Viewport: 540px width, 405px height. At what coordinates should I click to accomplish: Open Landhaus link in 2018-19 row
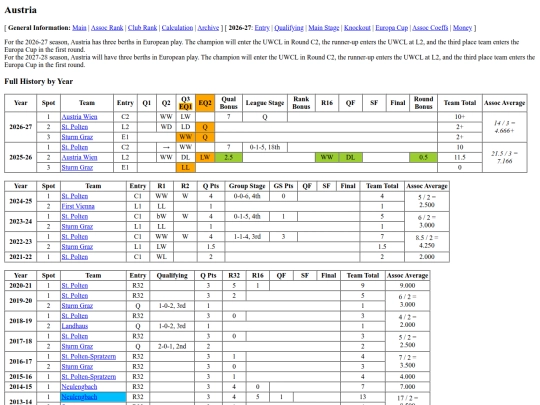(75, 326)
